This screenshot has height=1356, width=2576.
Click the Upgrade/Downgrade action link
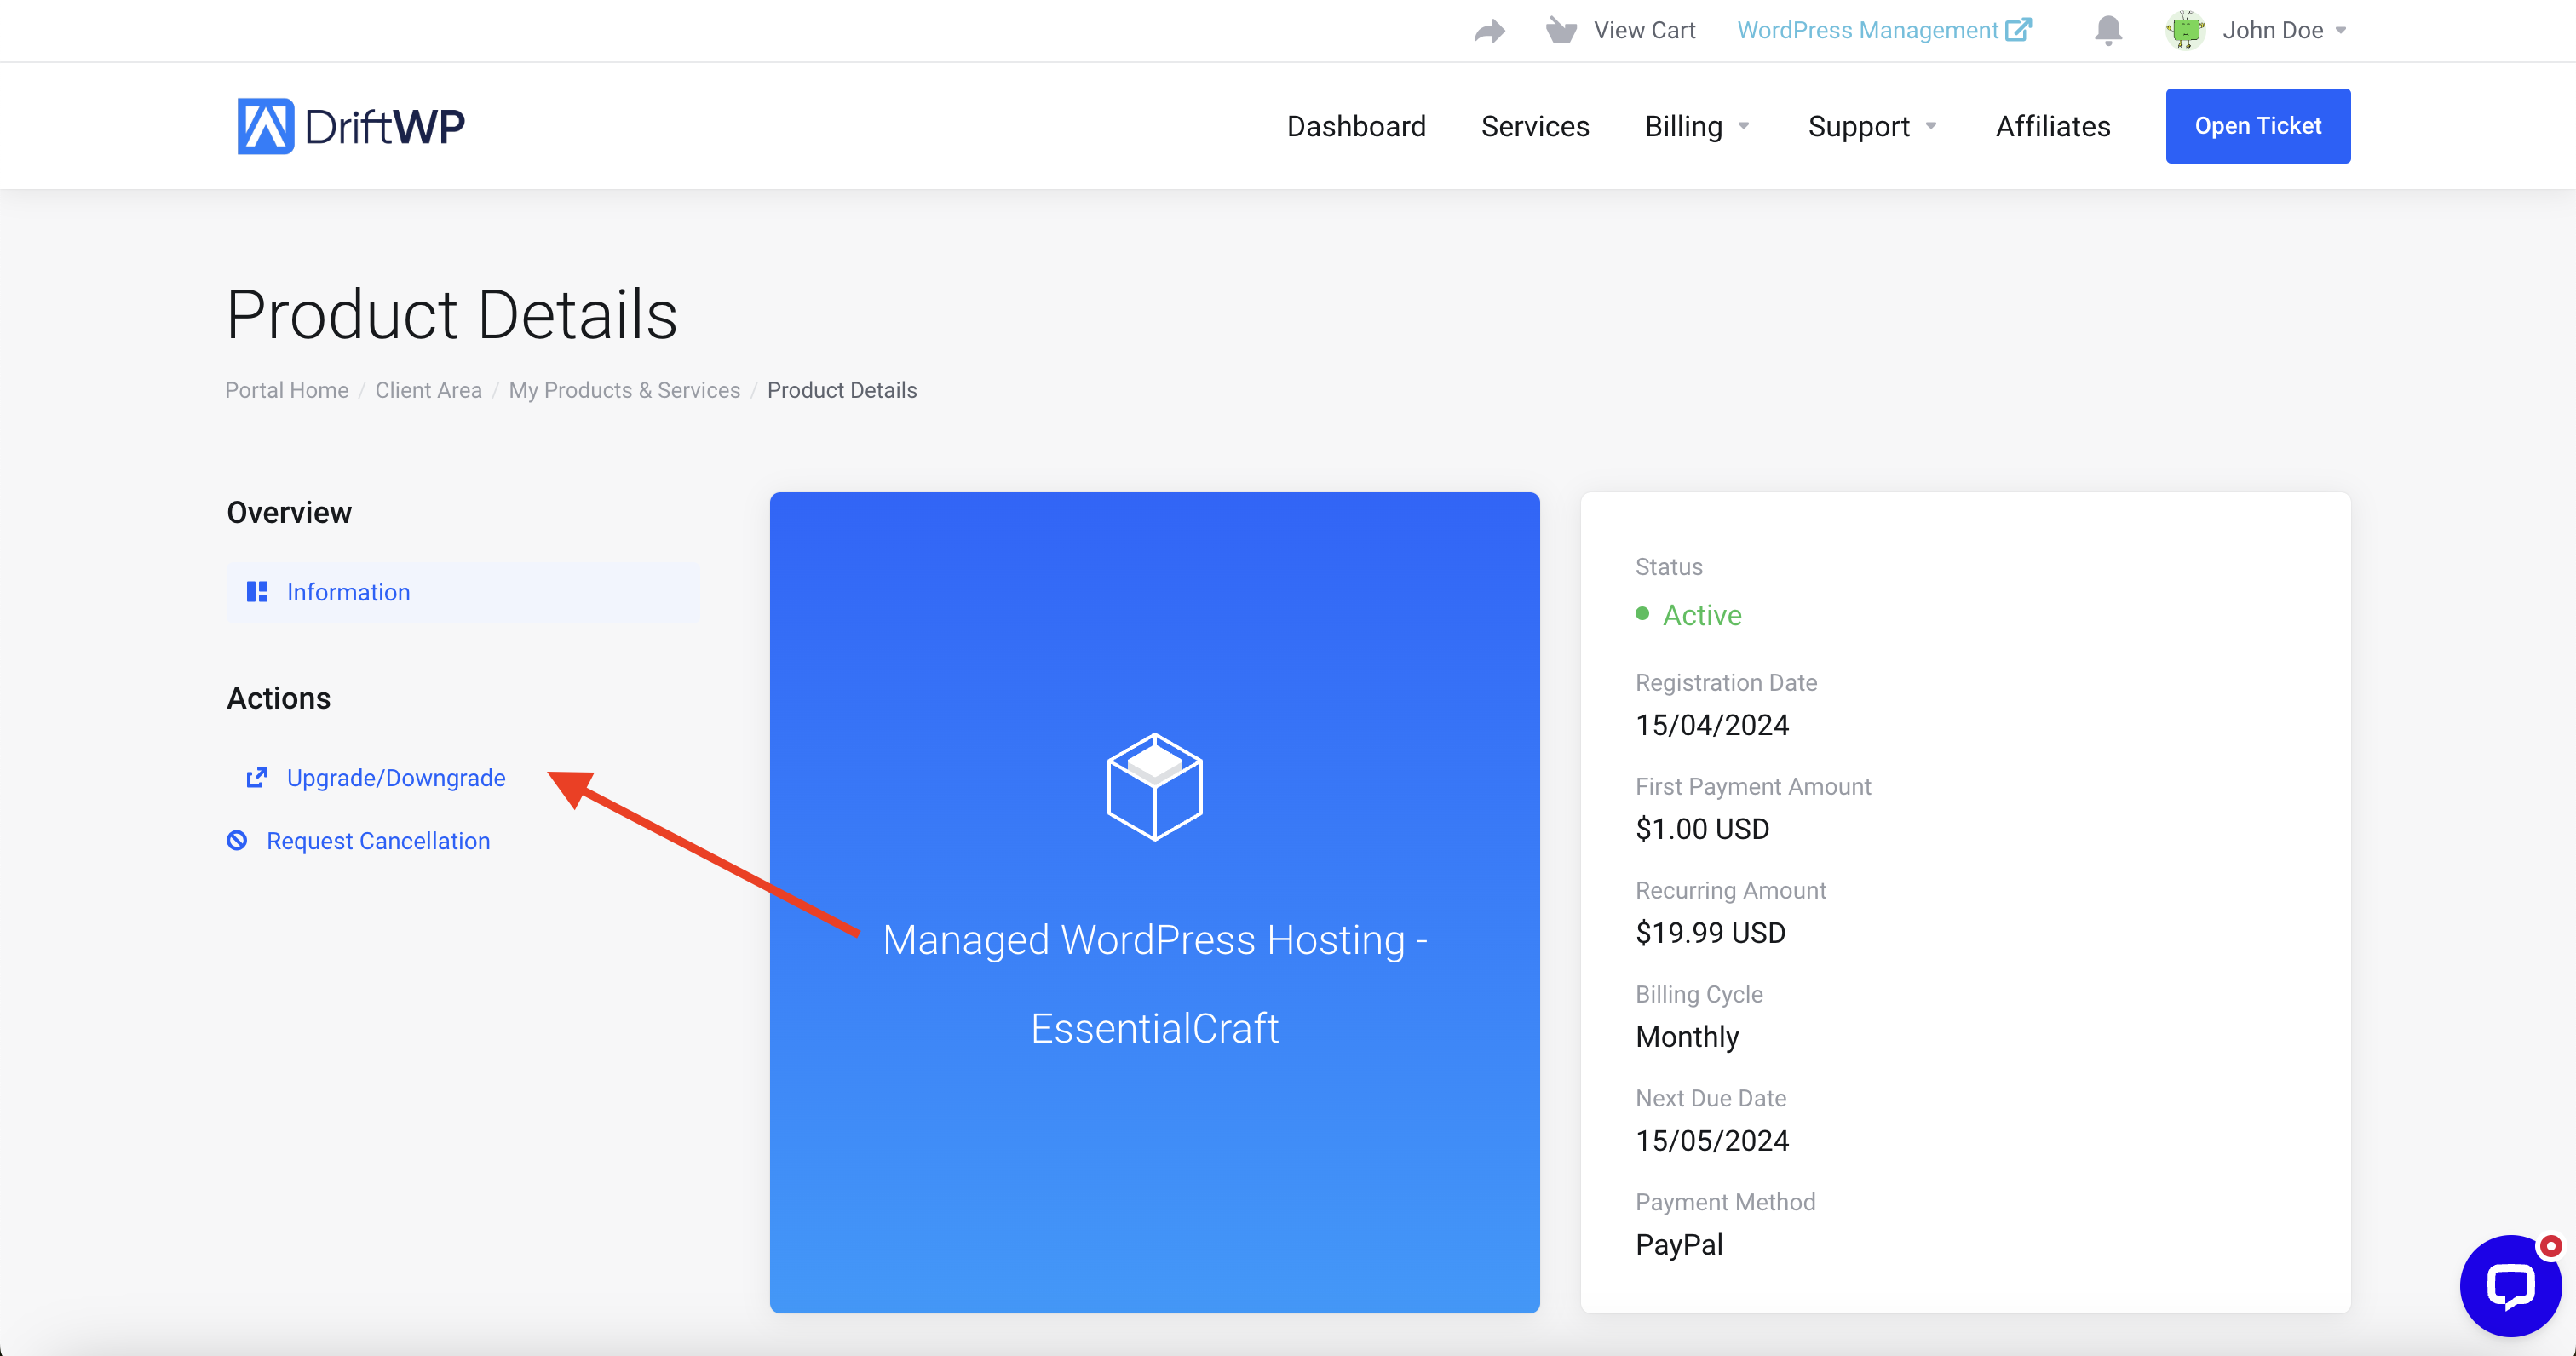click(396, 778)
